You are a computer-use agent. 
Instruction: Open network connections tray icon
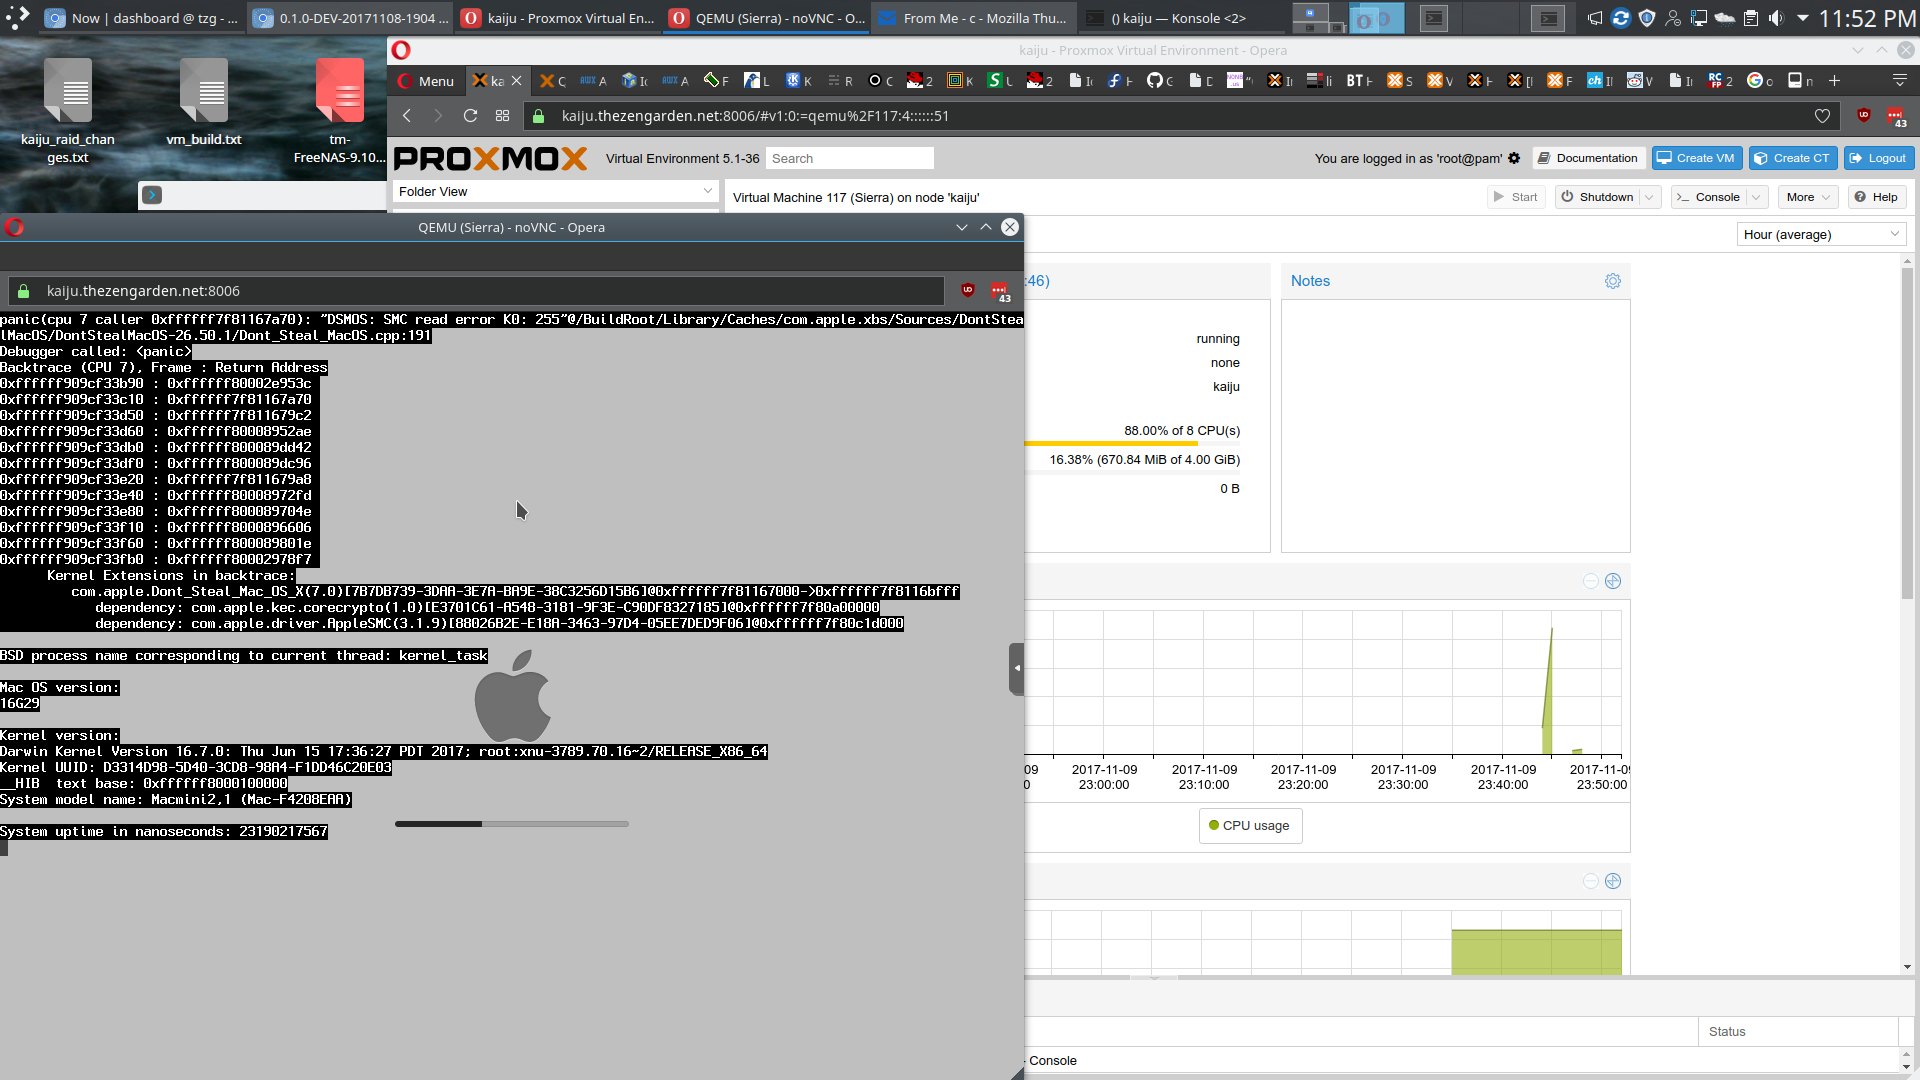[1698, 18]
